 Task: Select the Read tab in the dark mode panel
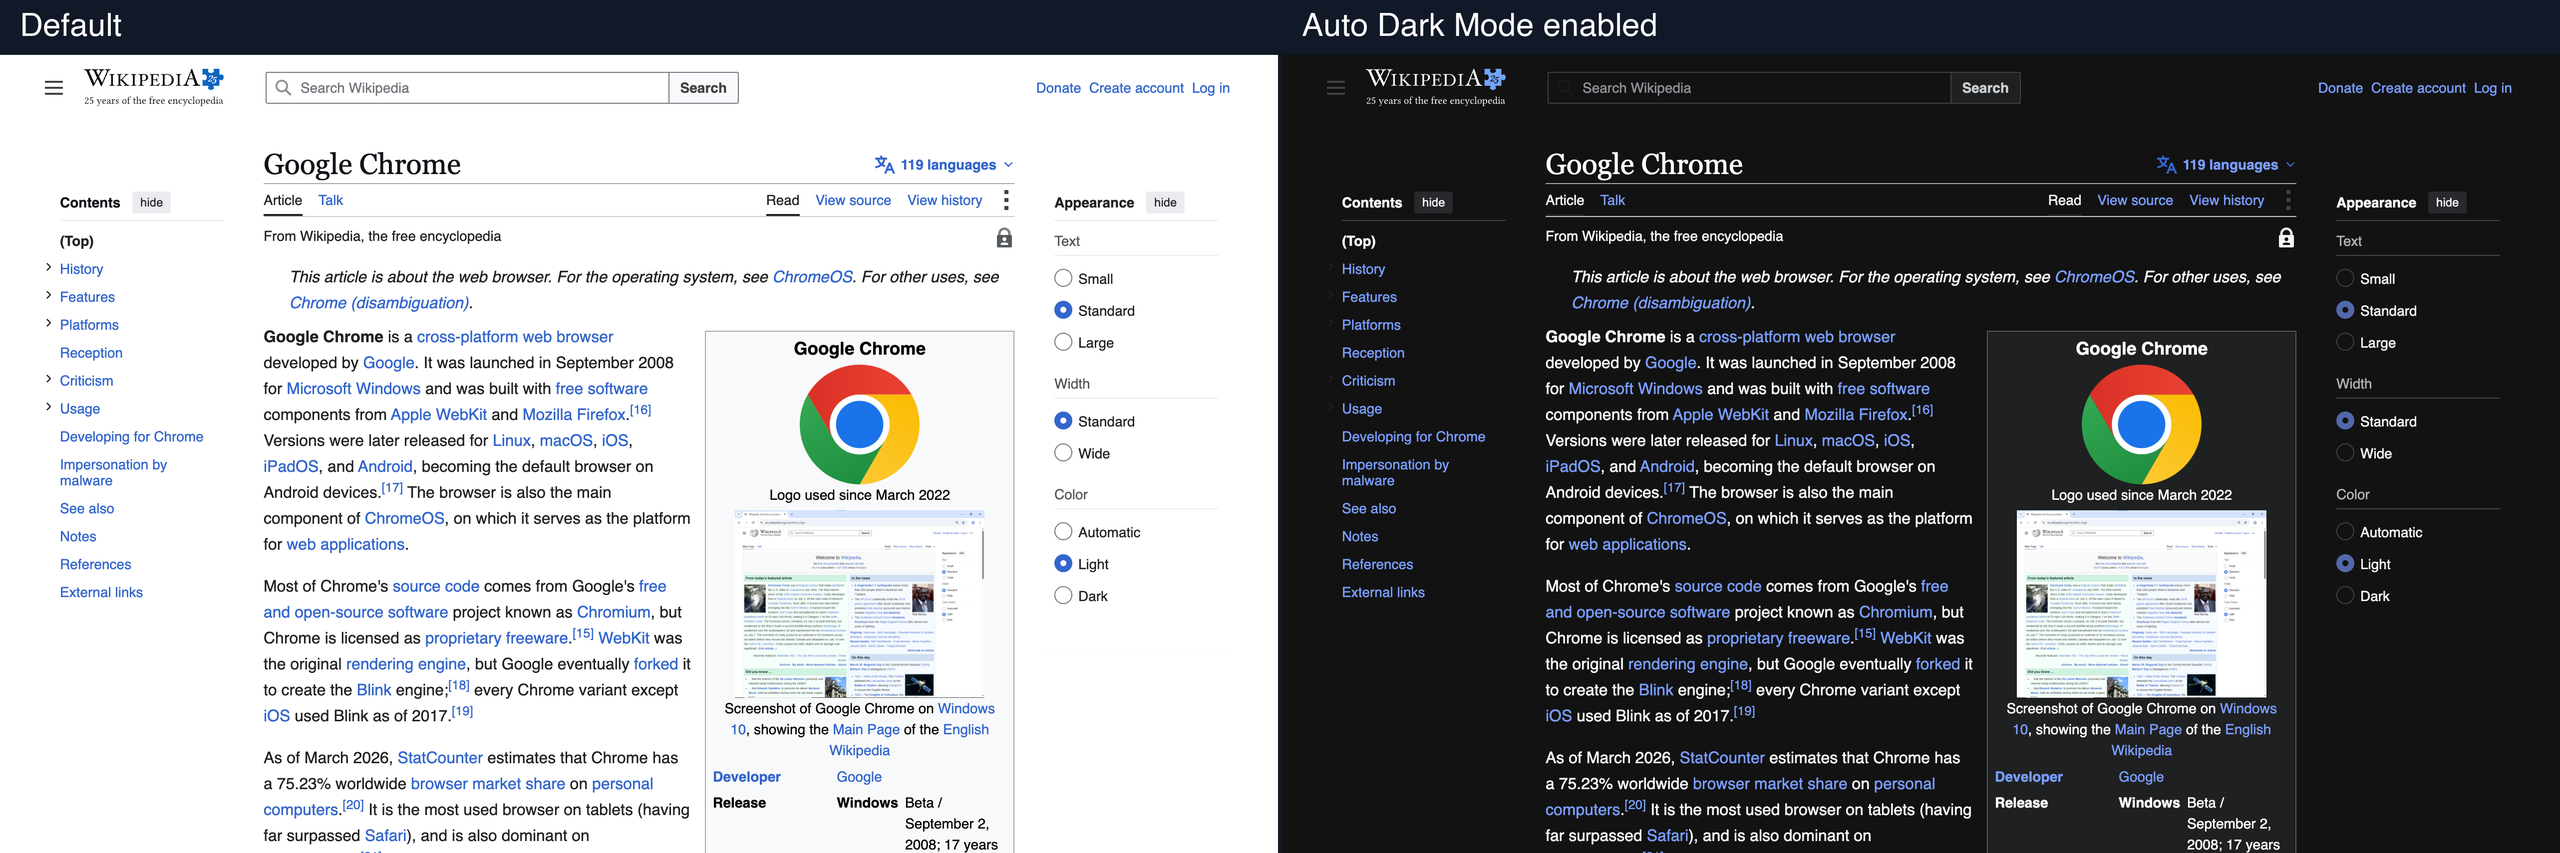(2064, 200)
